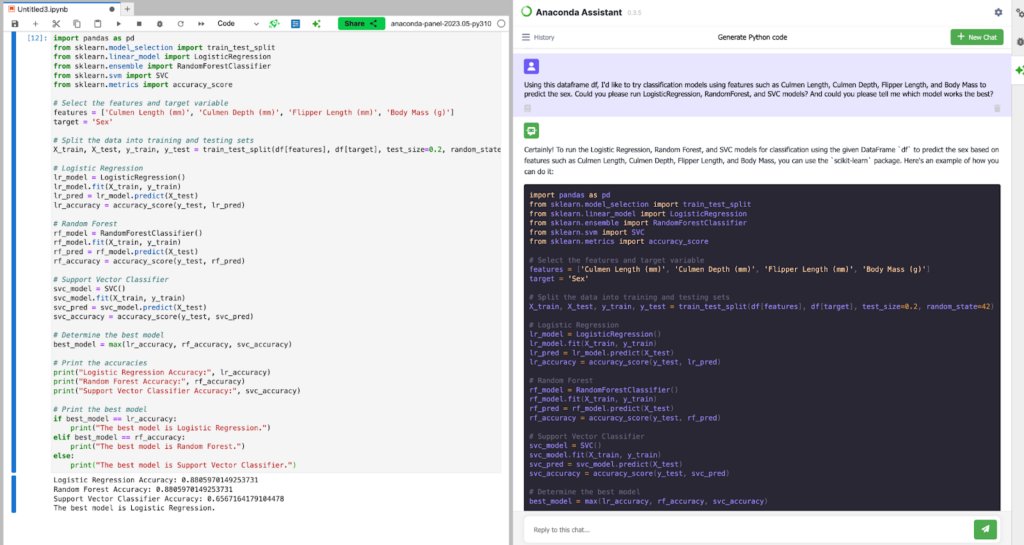Close the Untitled3.ipynb tab via the dot
Screen dimensions: 1024x545
(112, 9)
